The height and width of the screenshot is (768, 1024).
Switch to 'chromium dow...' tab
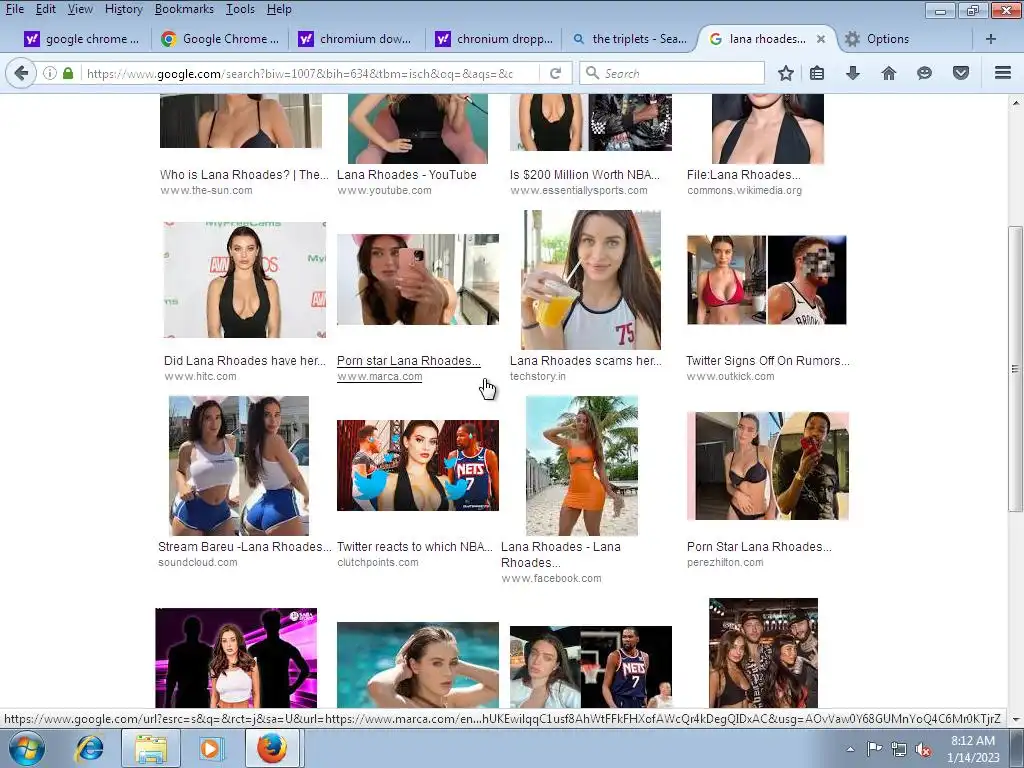click(356, 39)
